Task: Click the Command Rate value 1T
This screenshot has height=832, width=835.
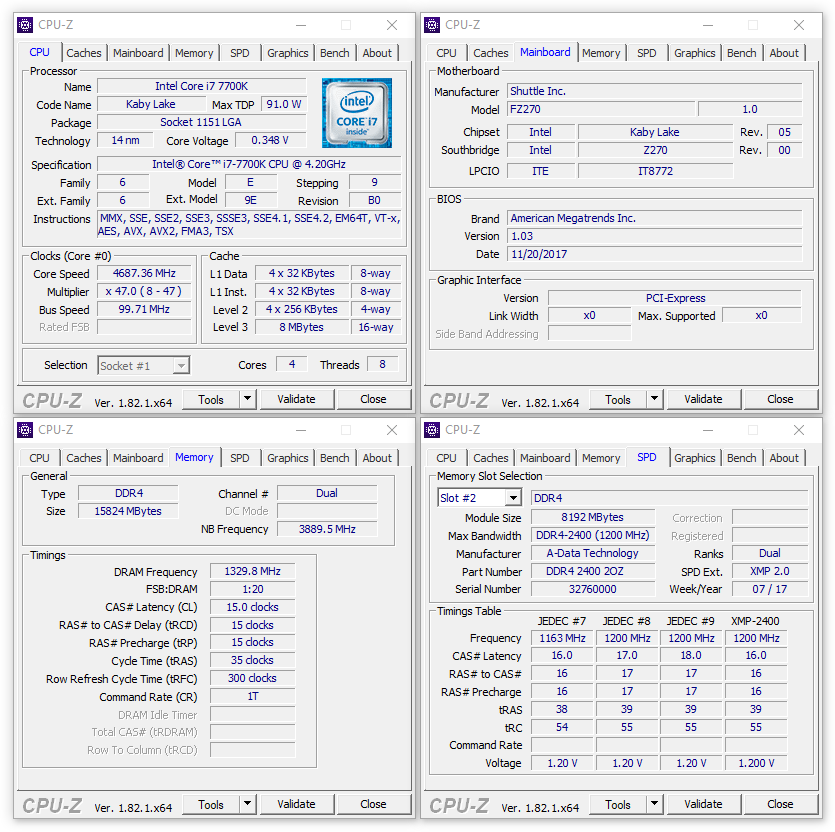Action: (252, 697)
